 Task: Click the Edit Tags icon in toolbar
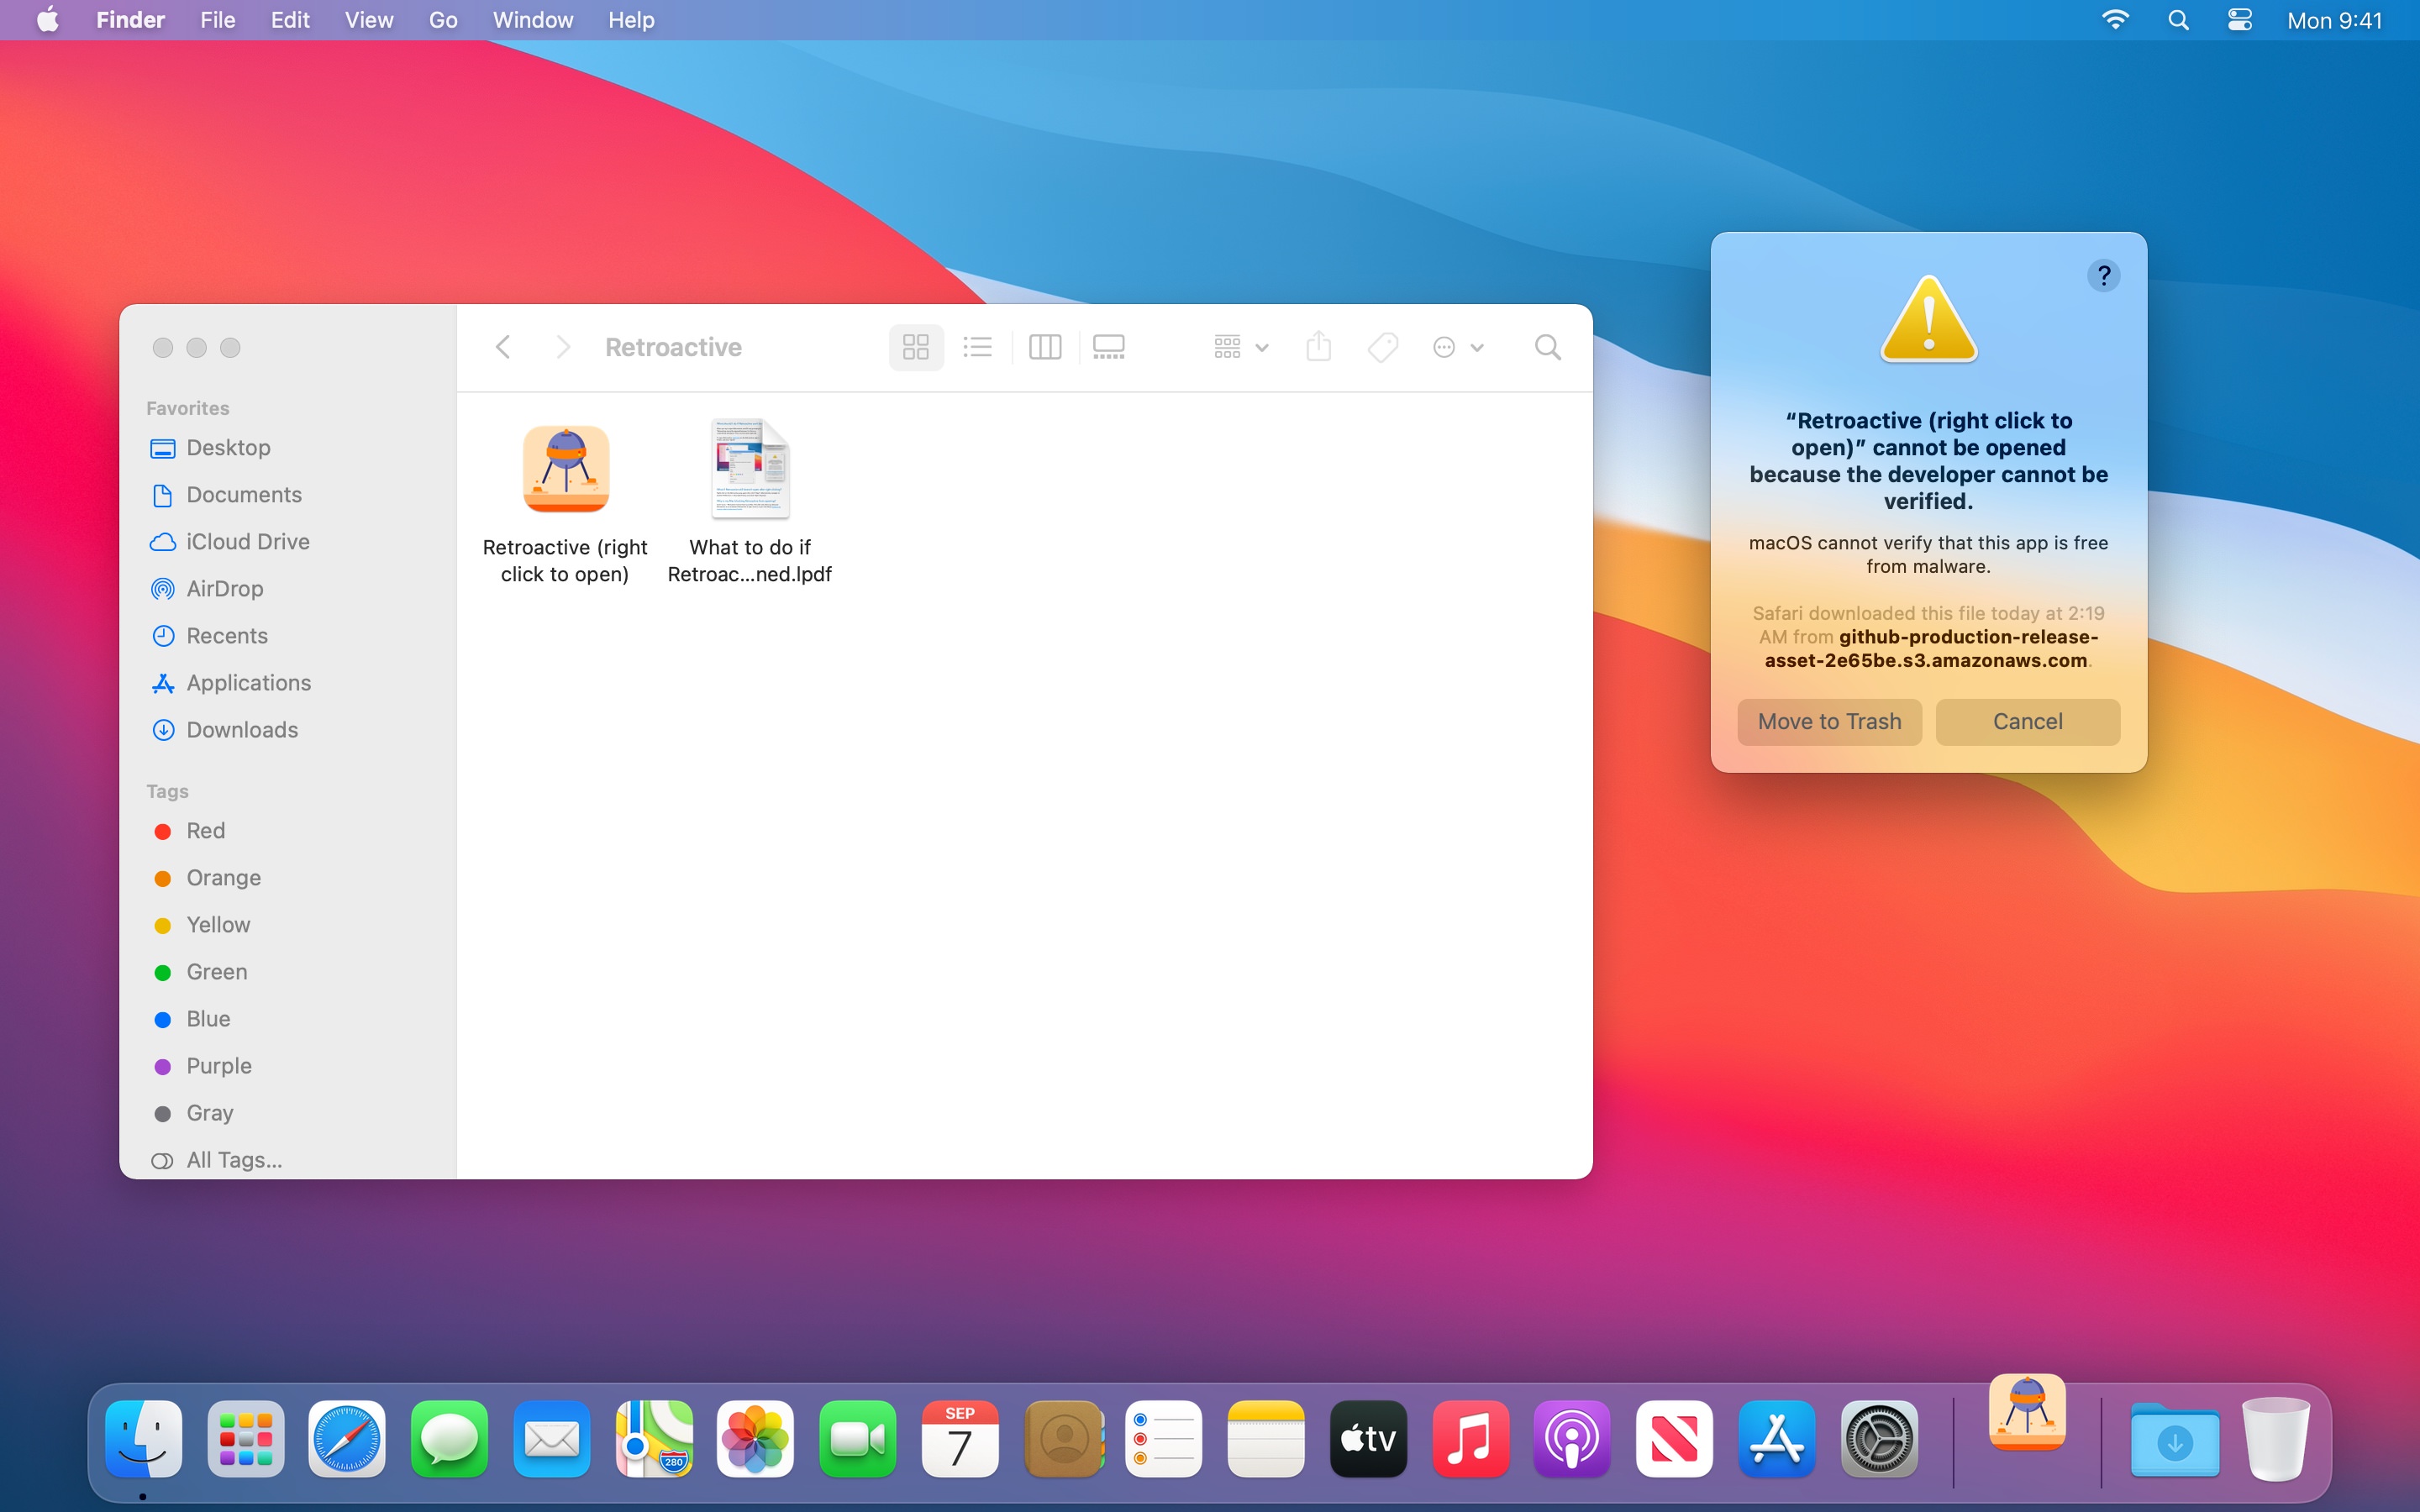click(1382, 347)
